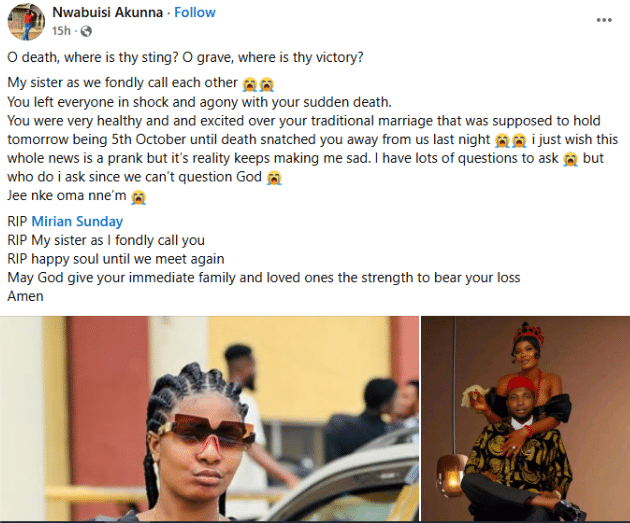Open Nwabuisi Akunna's profile name link
Viewport: 630px width, 523px height.
(x=107, y=12)
